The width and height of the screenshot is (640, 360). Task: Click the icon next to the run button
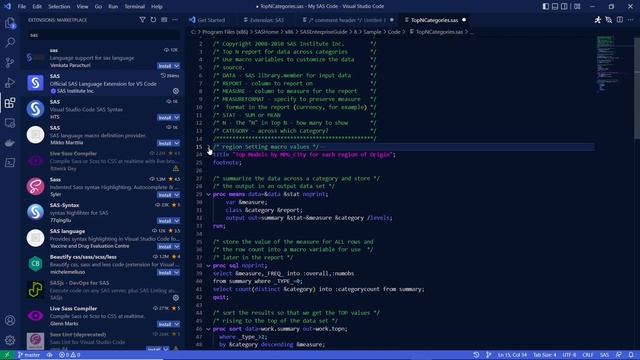pyautogui.click(x=609, y=20)
